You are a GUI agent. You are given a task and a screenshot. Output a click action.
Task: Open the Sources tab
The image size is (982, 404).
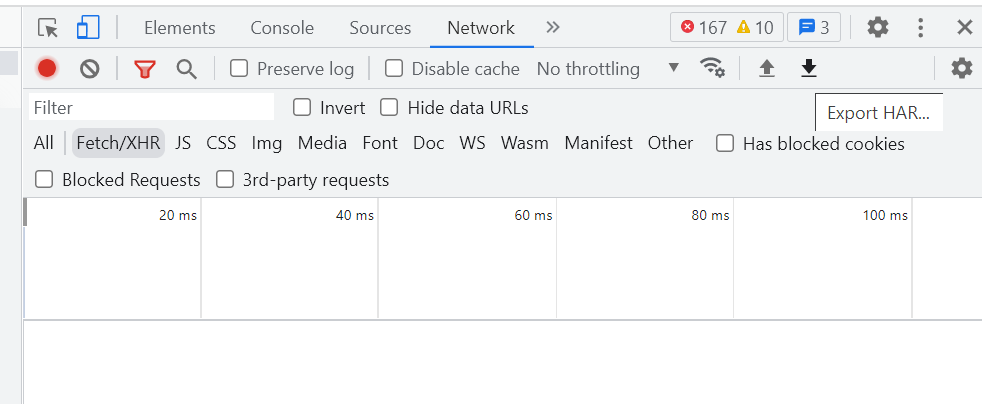pyautogui.click(x=380, y=27)
